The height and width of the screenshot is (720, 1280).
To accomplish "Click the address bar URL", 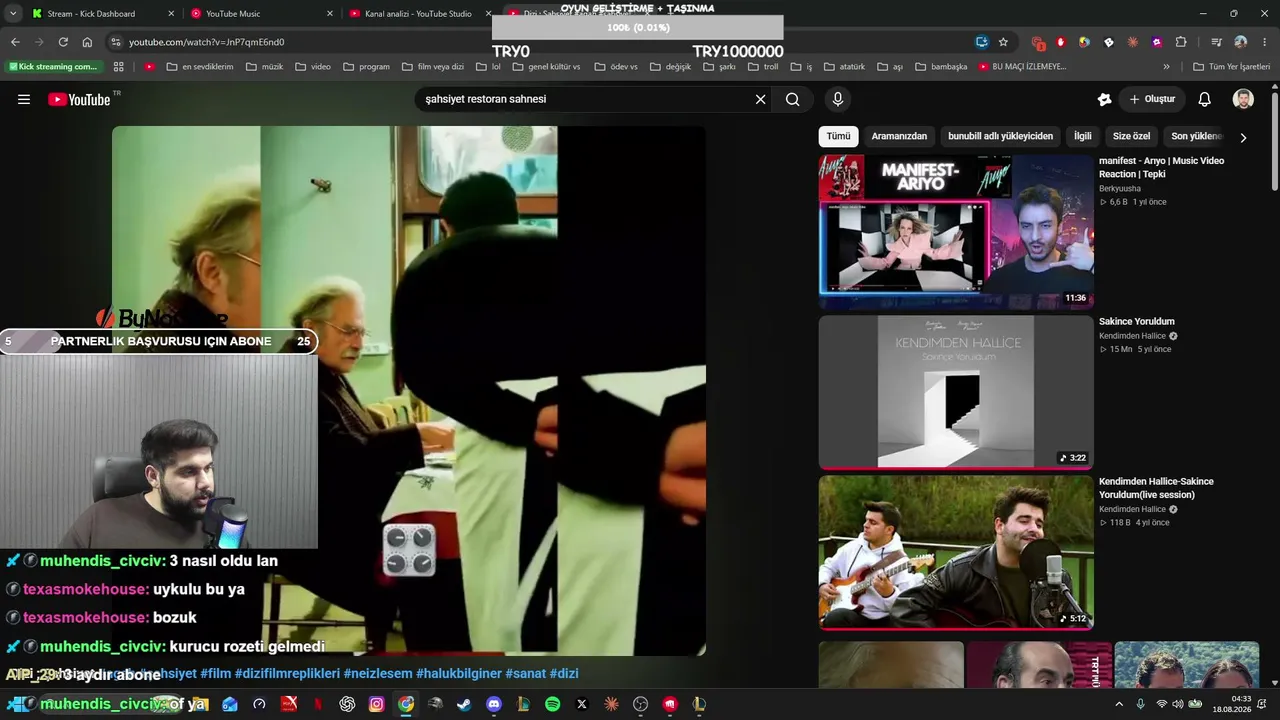I will coord(207,42).
